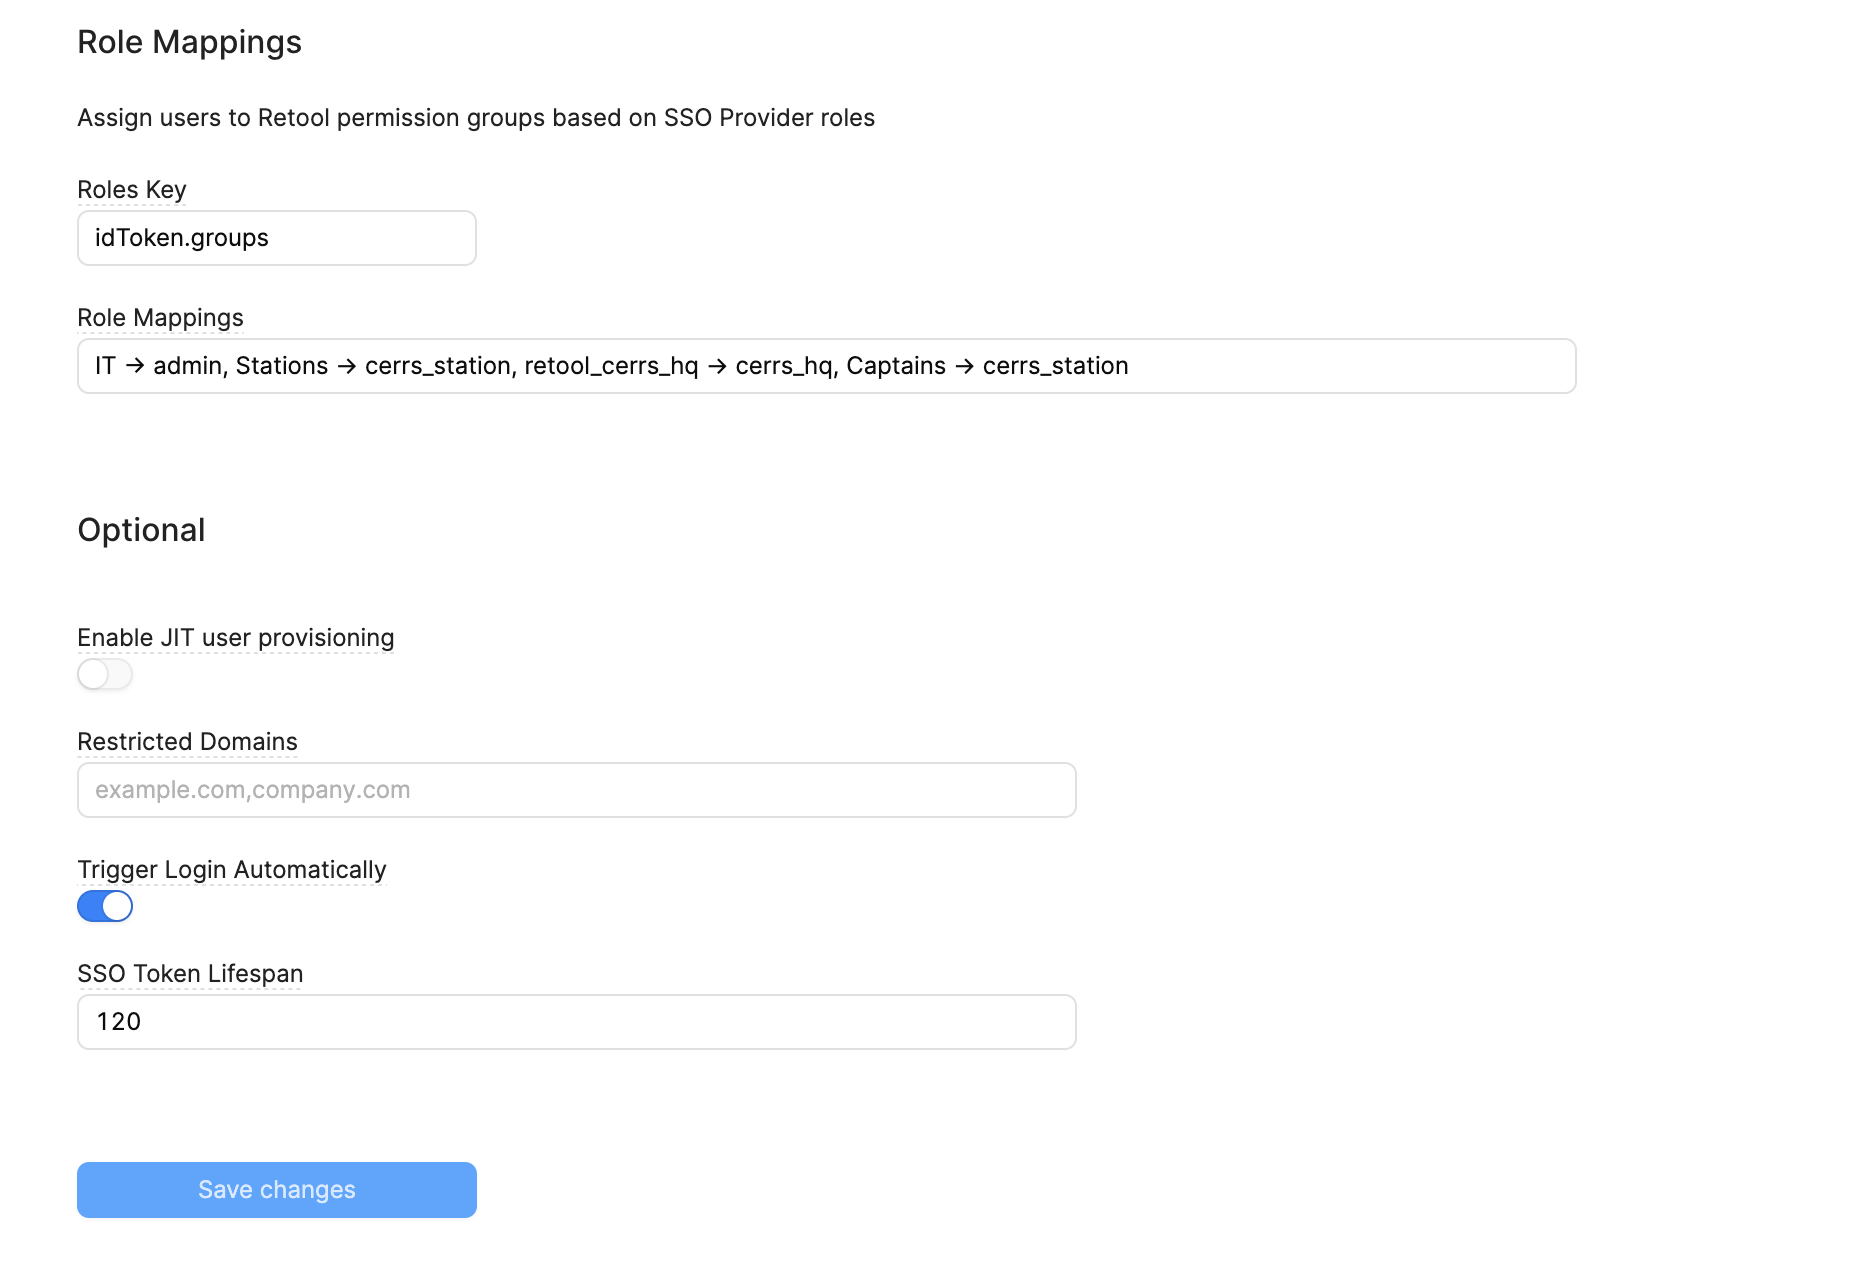Focus the Roles Key input field
This screenshot has height=1270, width=1866.
pyautogui.click(x=277, y=238)
